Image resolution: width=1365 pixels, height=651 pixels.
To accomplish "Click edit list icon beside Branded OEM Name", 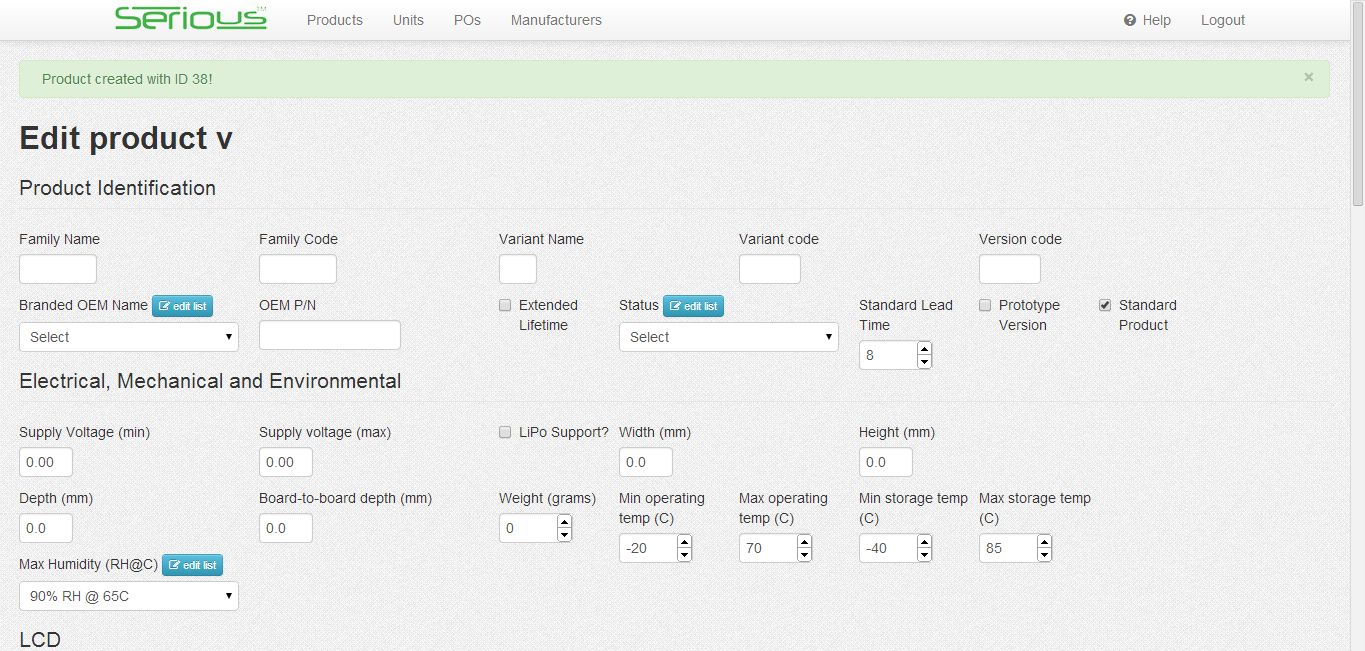I will coord(182,306).
